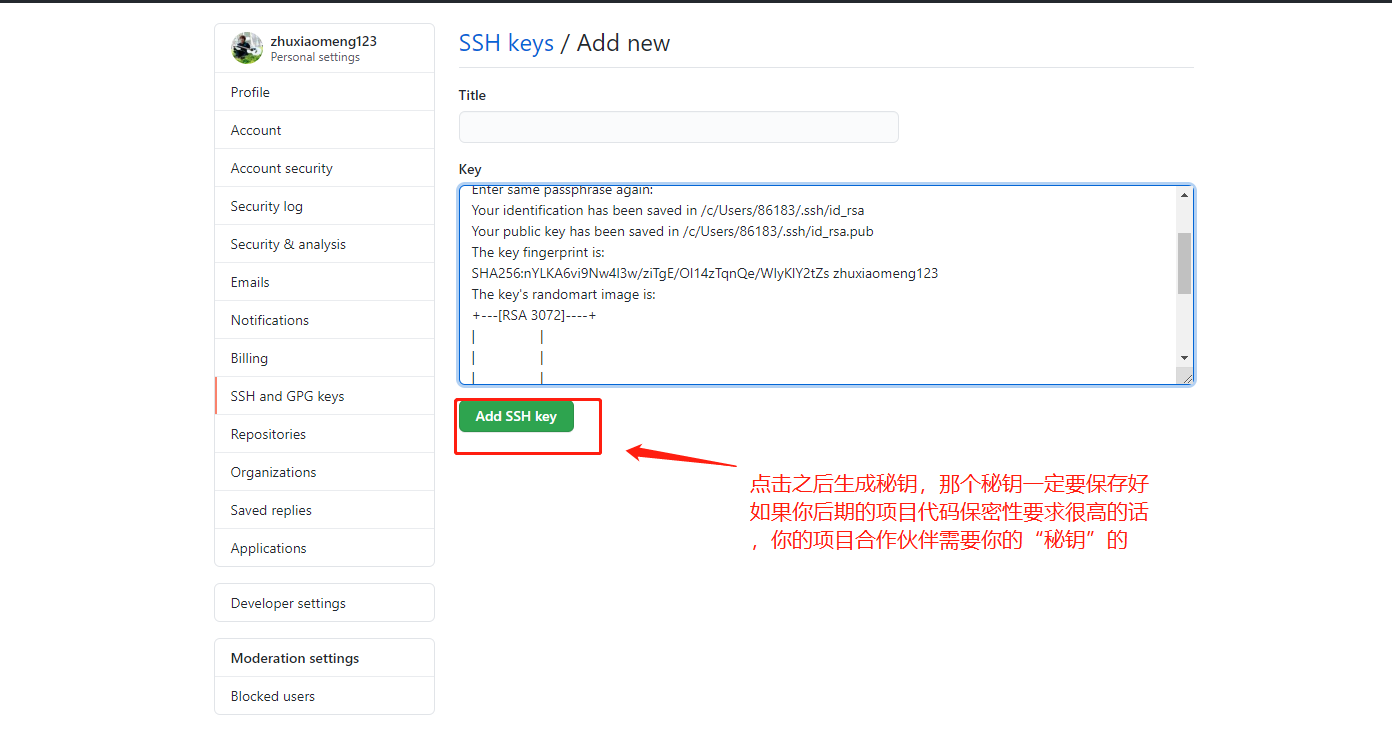Focus the Title input field
Screen dimensions: 1392x729
[678, 127]
